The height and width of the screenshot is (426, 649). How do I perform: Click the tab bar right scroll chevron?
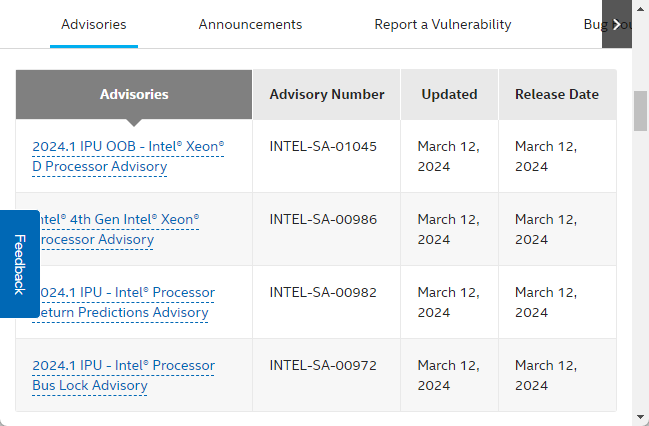(x=617, y=24)
